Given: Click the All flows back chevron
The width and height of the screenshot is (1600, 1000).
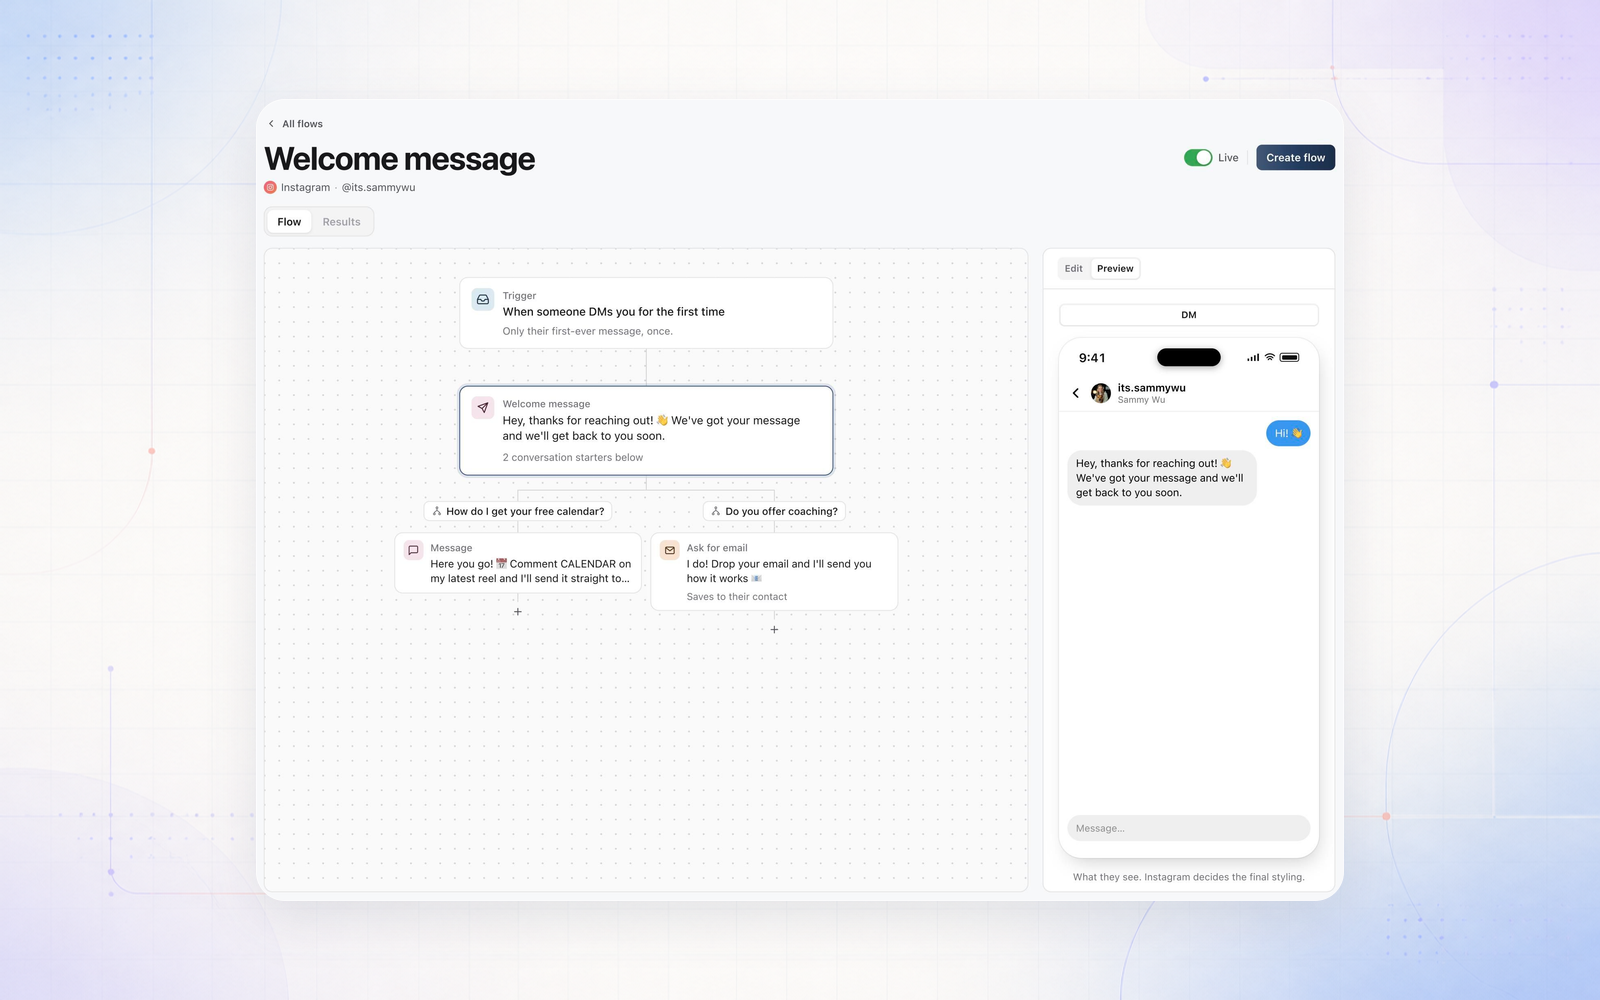Looking at the screenshot, I should [271, 124].
